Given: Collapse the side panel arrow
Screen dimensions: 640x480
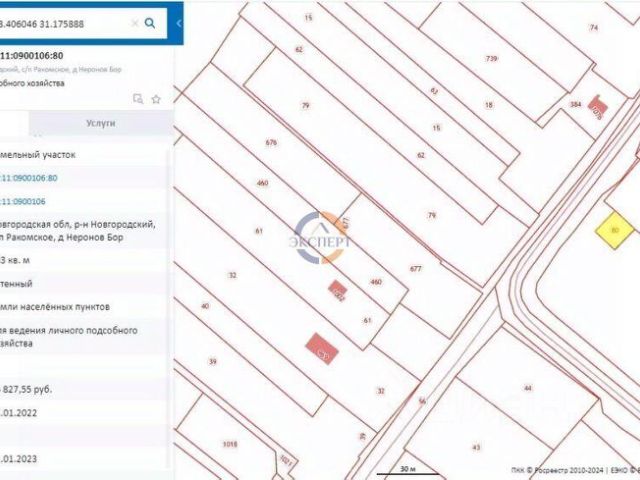Looking at the screenshot, I should pyautogui.click(x=178, y=23).
